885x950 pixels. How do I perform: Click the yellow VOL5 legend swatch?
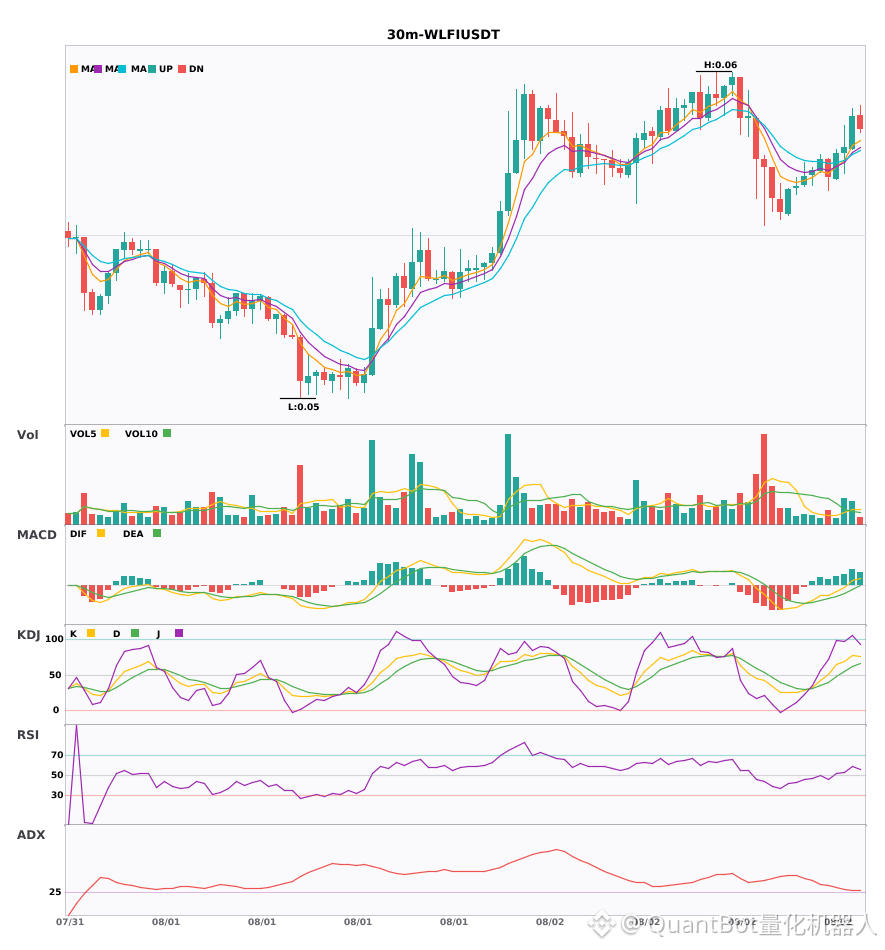point(105,433)
